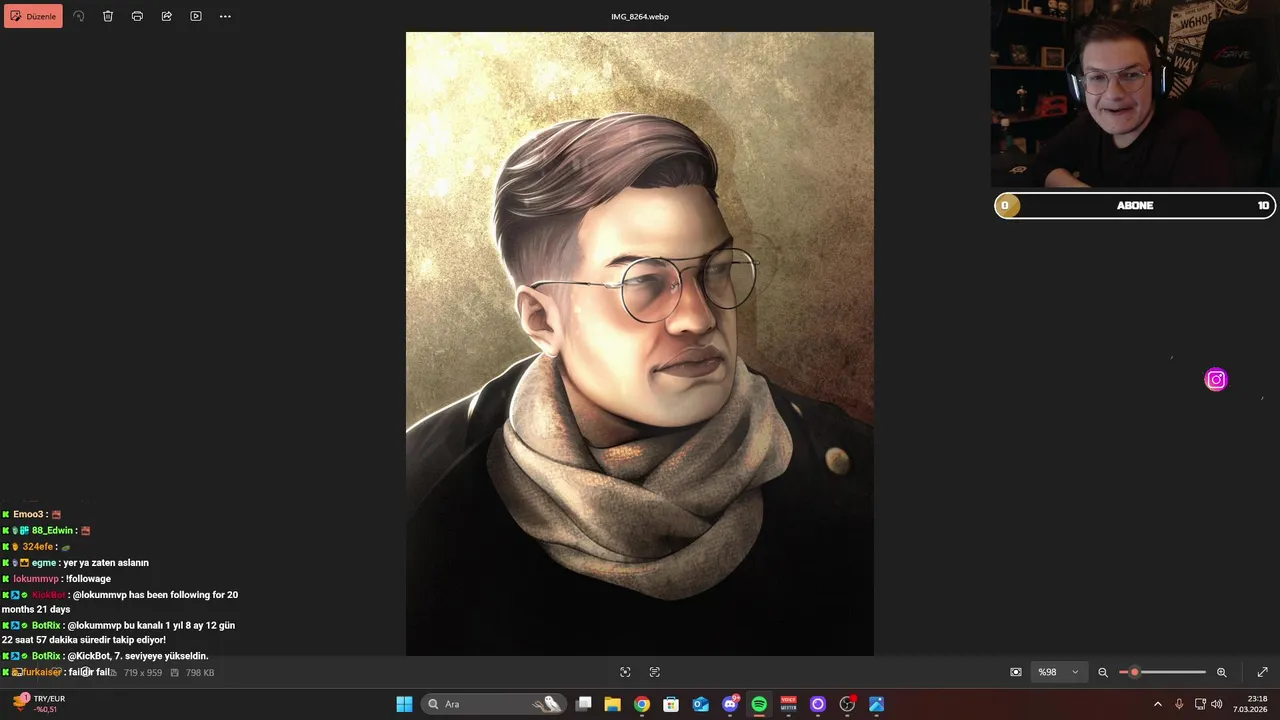Open Outlook from the taskbar

click(x=701, y=704)
